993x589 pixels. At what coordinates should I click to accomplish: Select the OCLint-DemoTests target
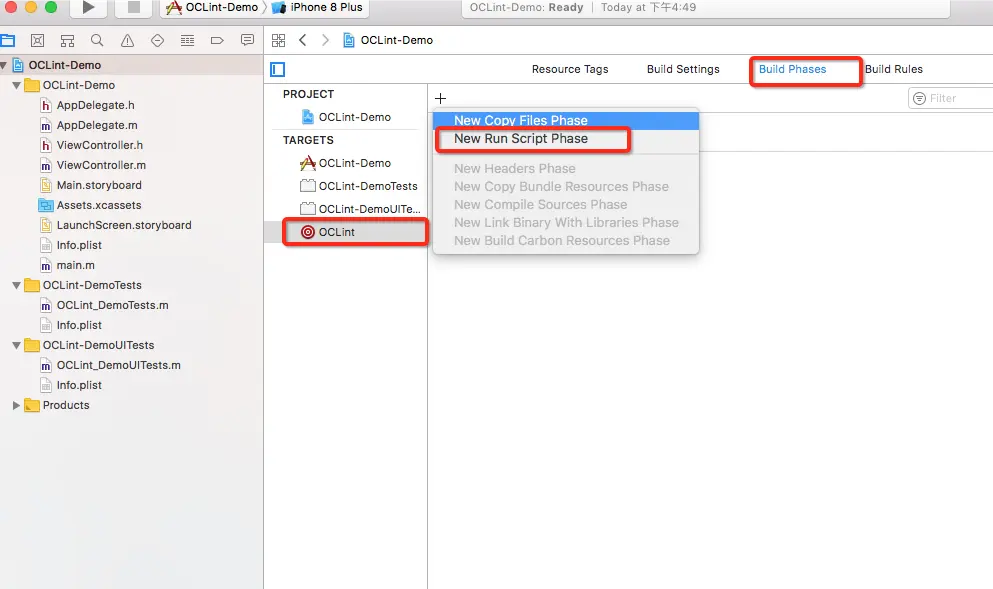(x=358, y=186)
